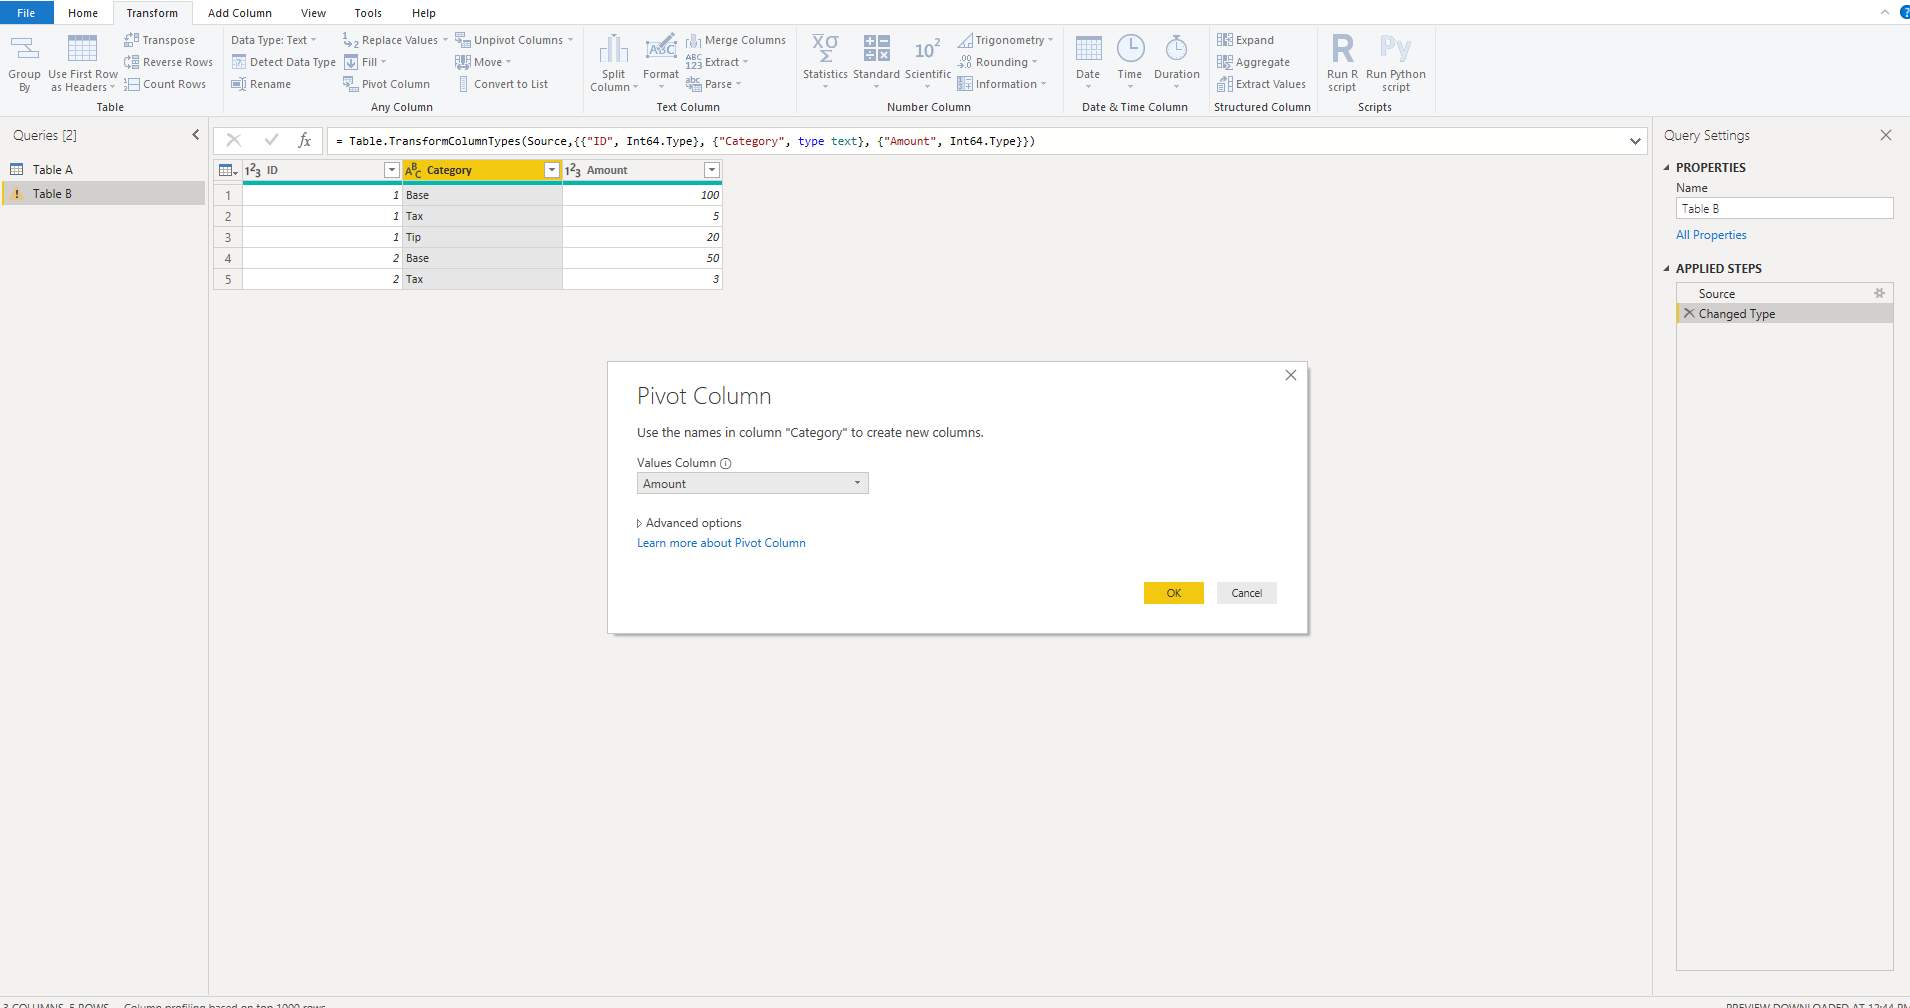This screenshot has height=1008, width=1910.
Task: Click the Rename column tool
Action: coord(261,84)
